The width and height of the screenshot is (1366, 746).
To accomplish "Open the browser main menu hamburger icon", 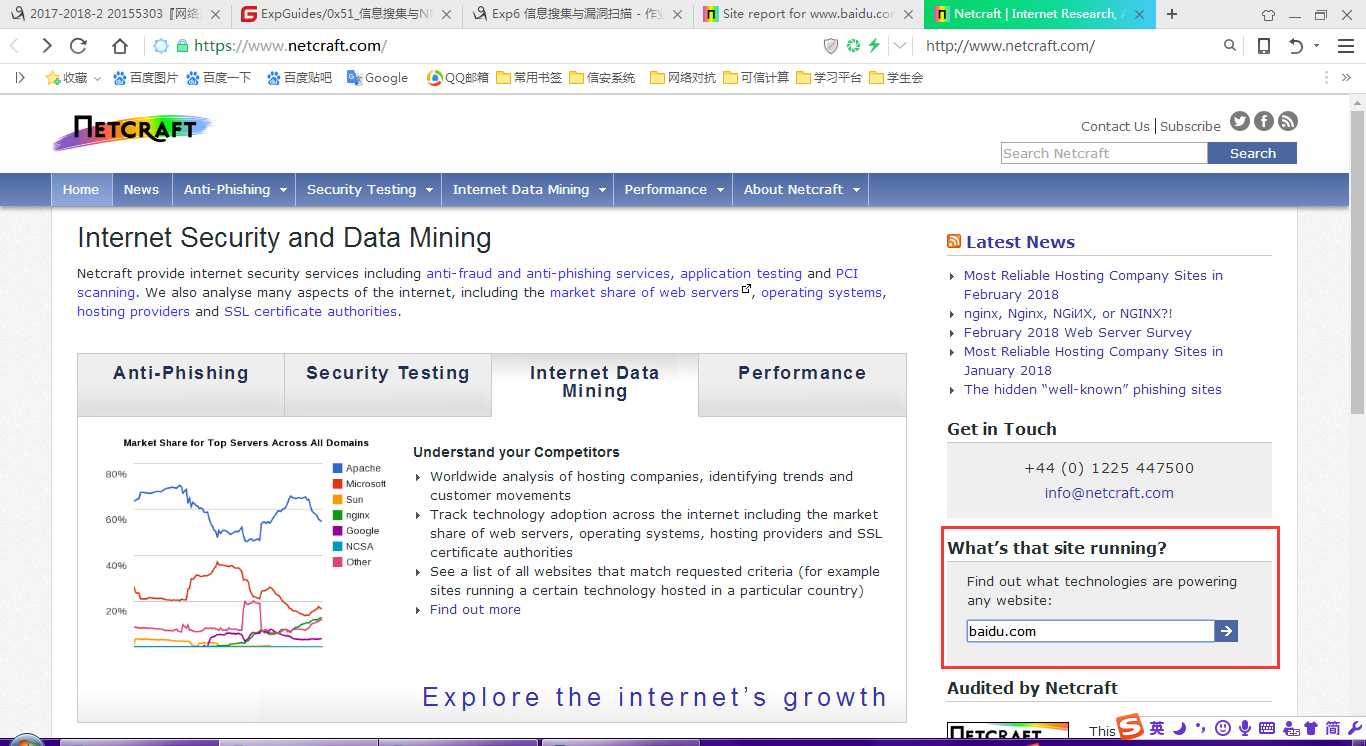I will (1345, 46).
